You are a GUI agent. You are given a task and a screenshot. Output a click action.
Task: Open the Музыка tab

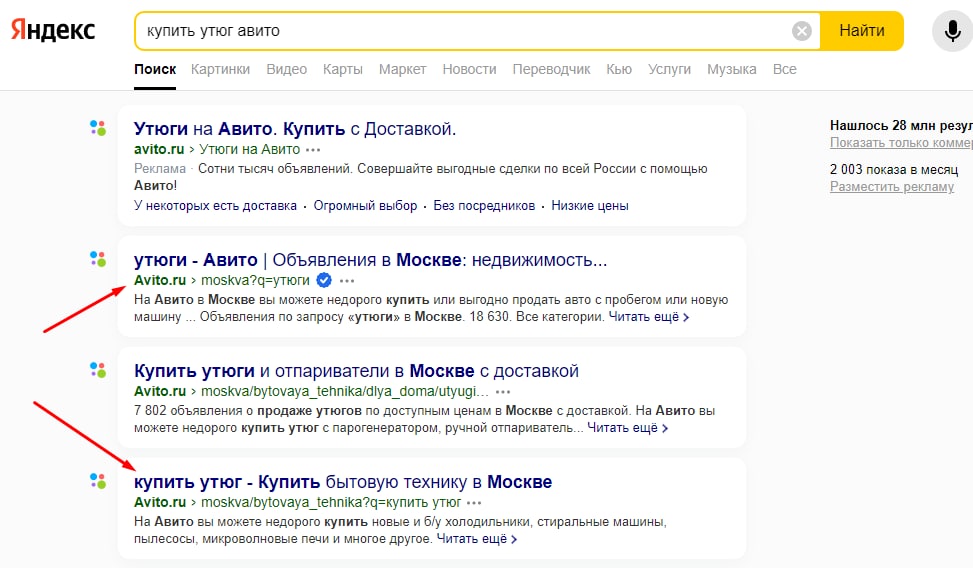[732, 69]
